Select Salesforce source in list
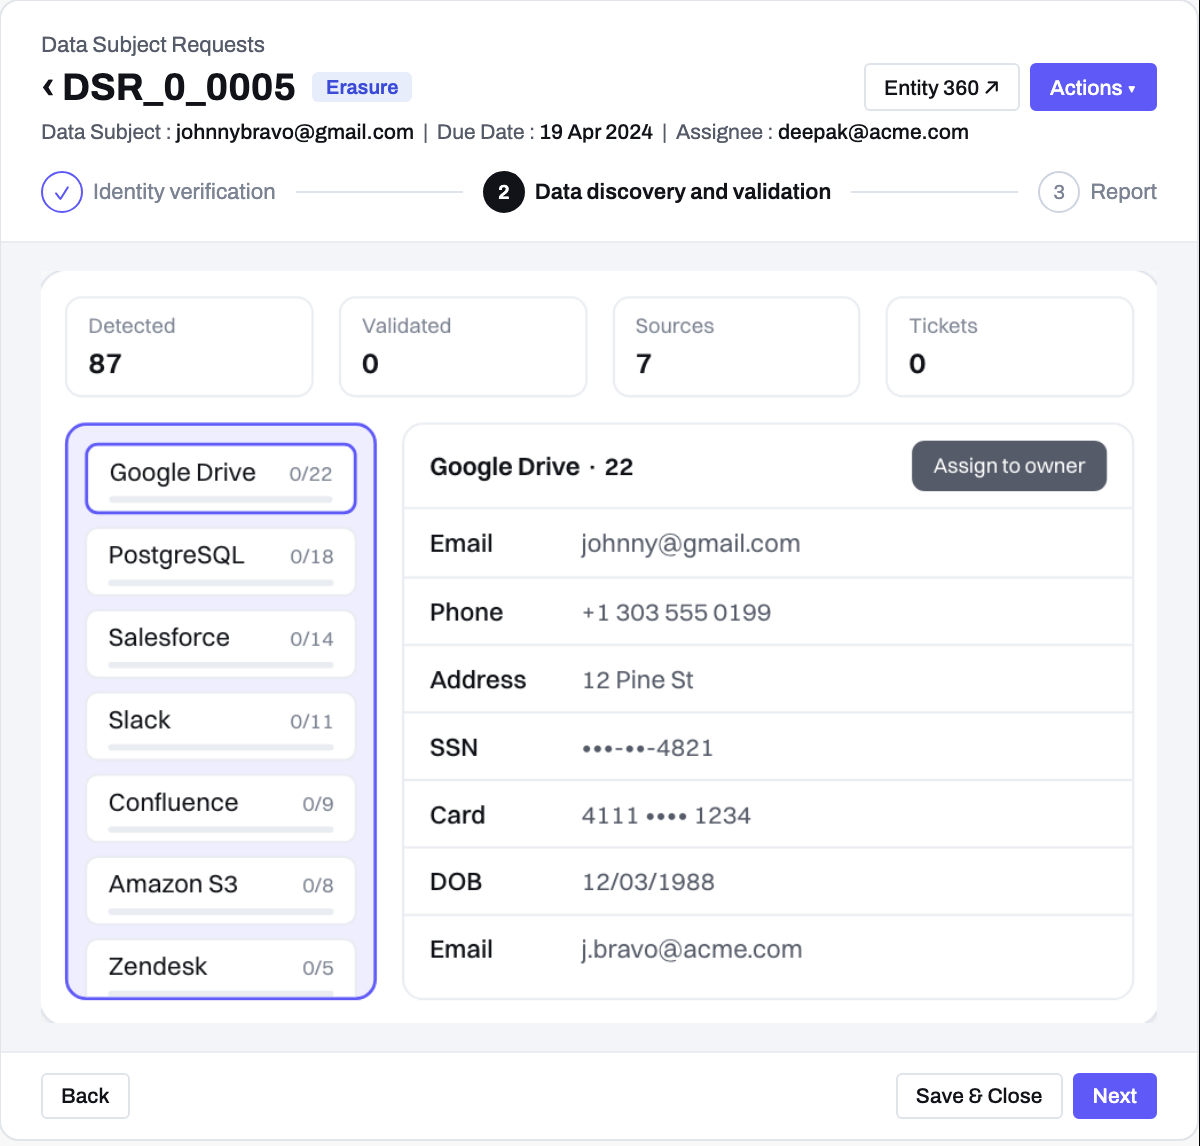 coord(221,644)
